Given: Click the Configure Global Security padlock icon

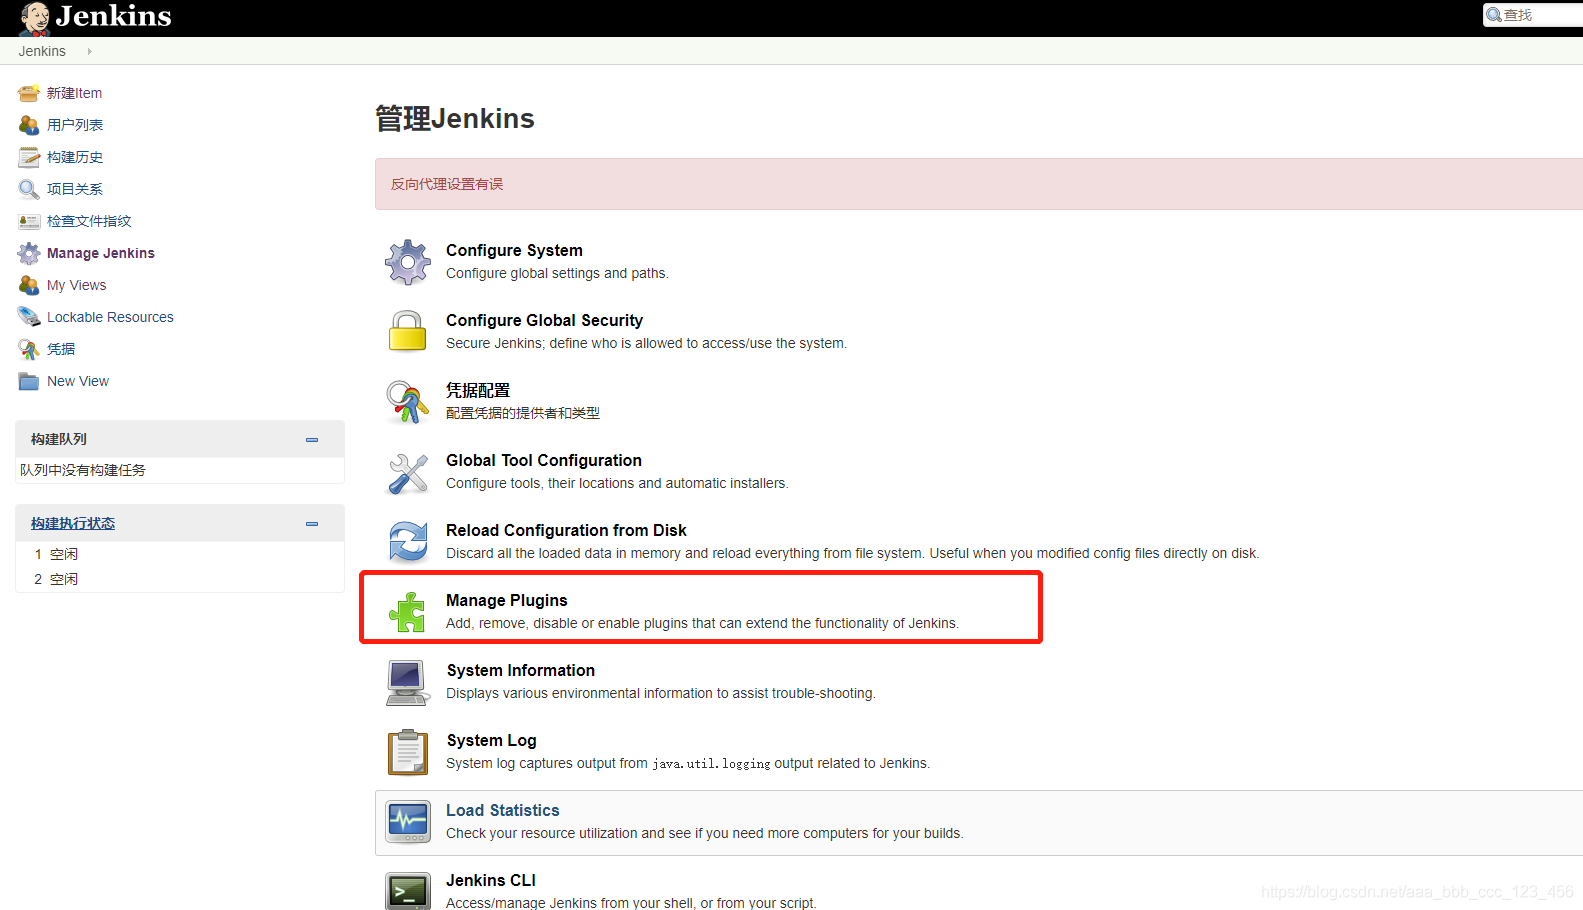Looking at the screenshot, I should tap(408, 331).
